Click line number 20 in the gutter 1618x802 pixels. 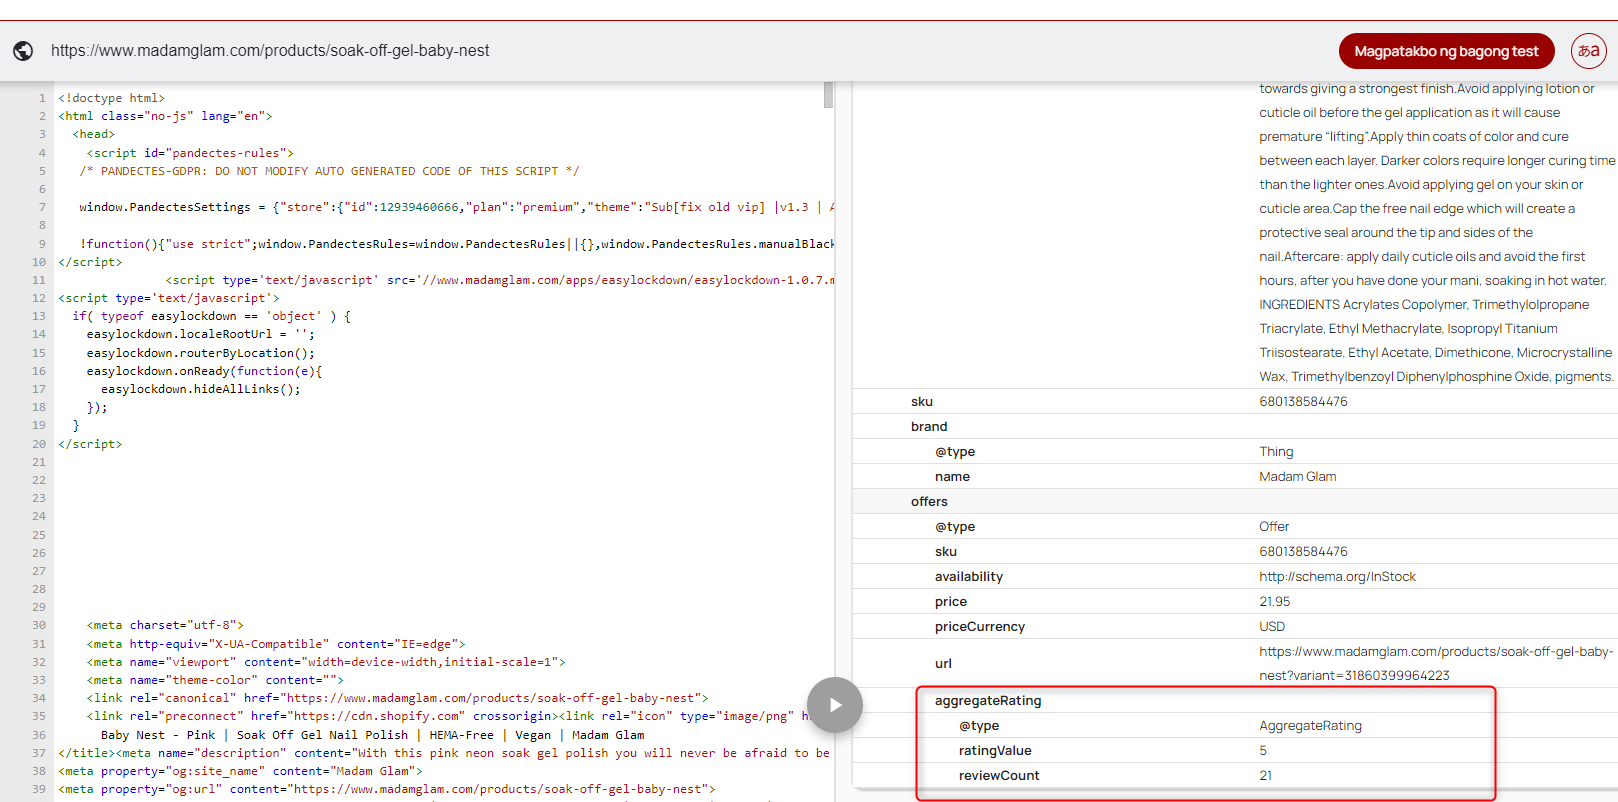tap(39, 444)
